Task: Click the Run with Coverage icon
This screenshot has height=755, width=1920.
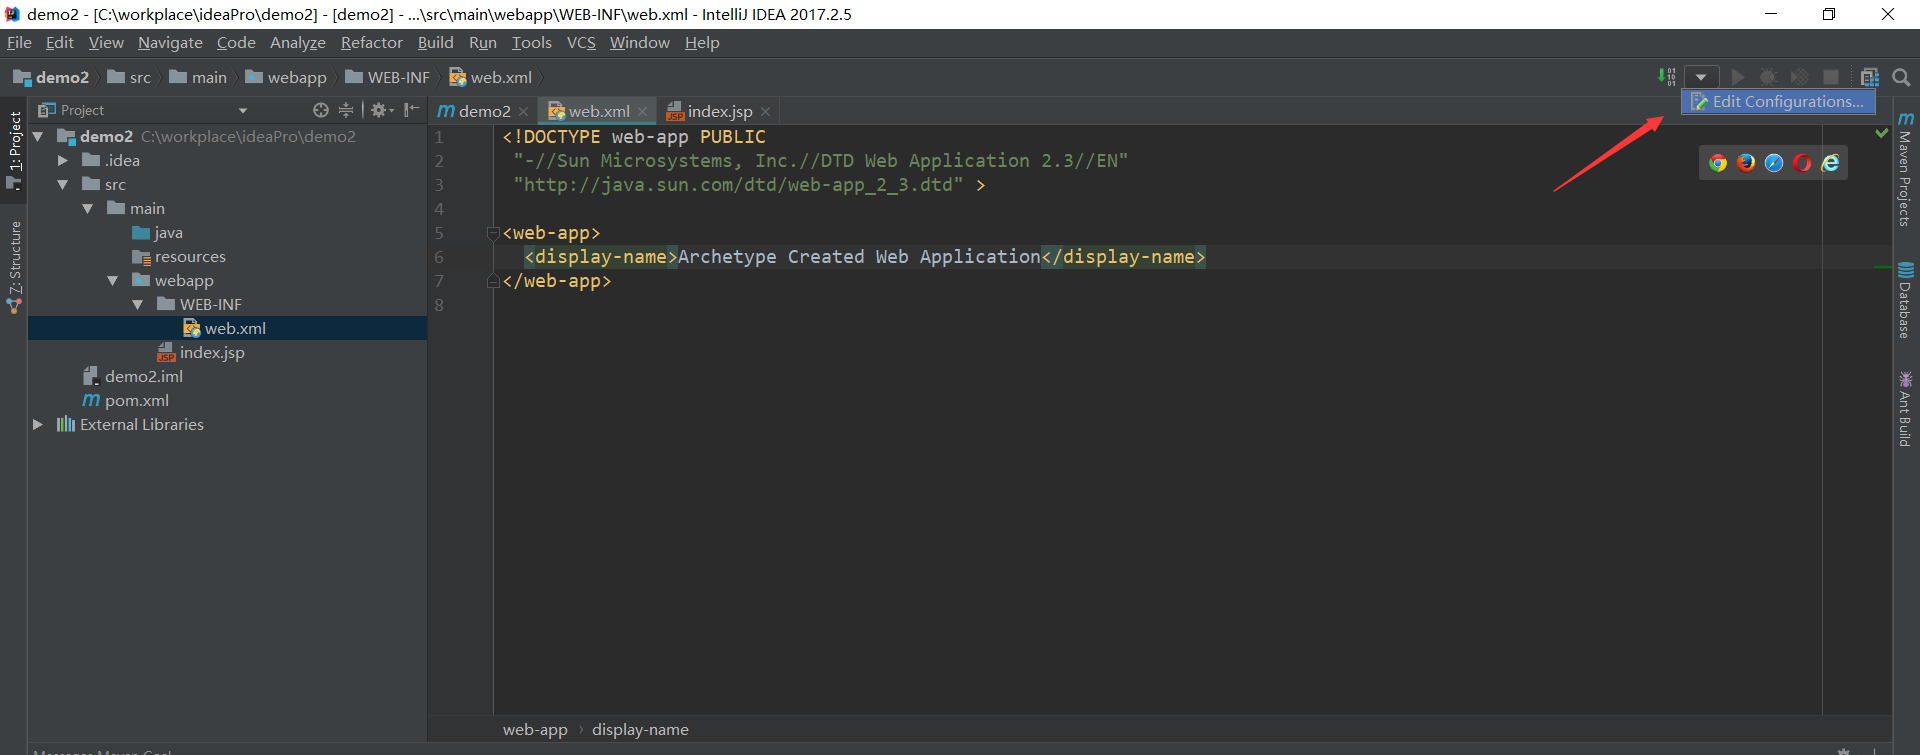Action: pyautogui.click(x=1799, y=77)
